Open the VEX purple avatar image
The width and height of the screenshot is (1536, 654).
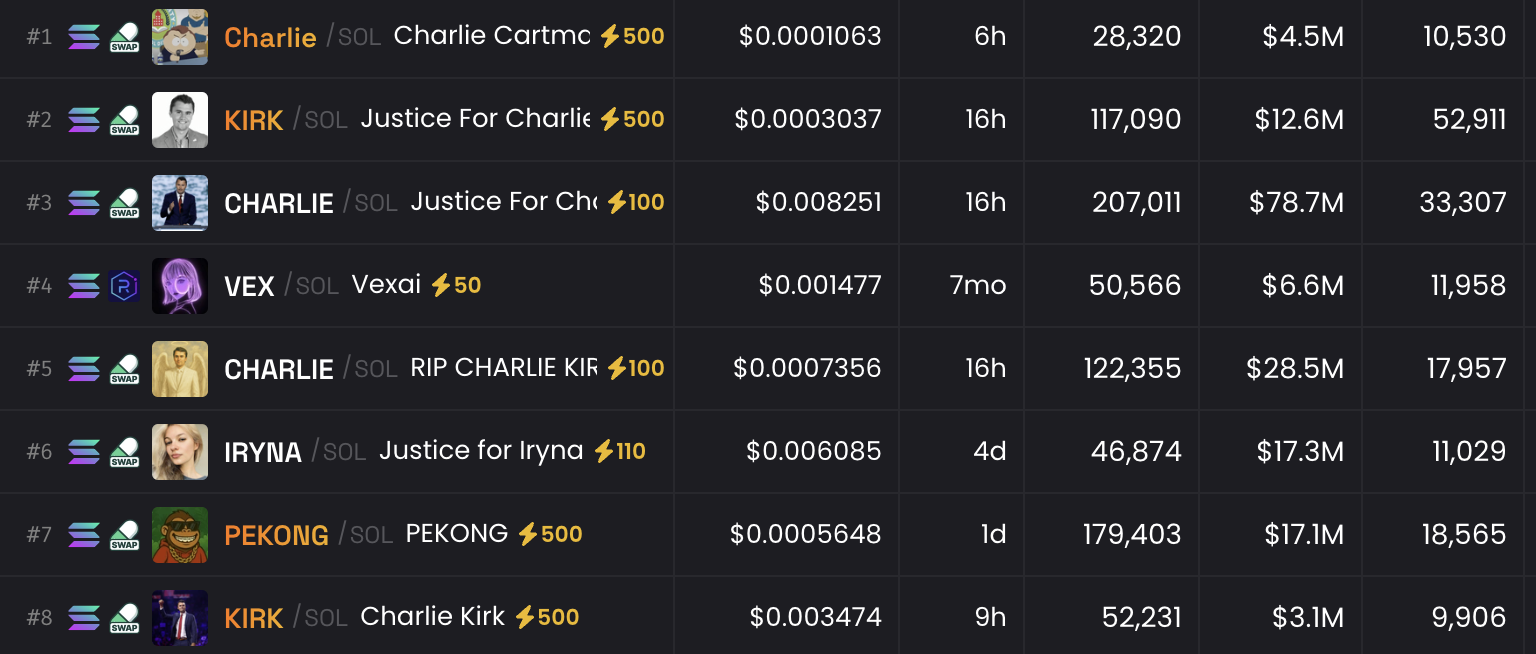click(x=180, y=286)
